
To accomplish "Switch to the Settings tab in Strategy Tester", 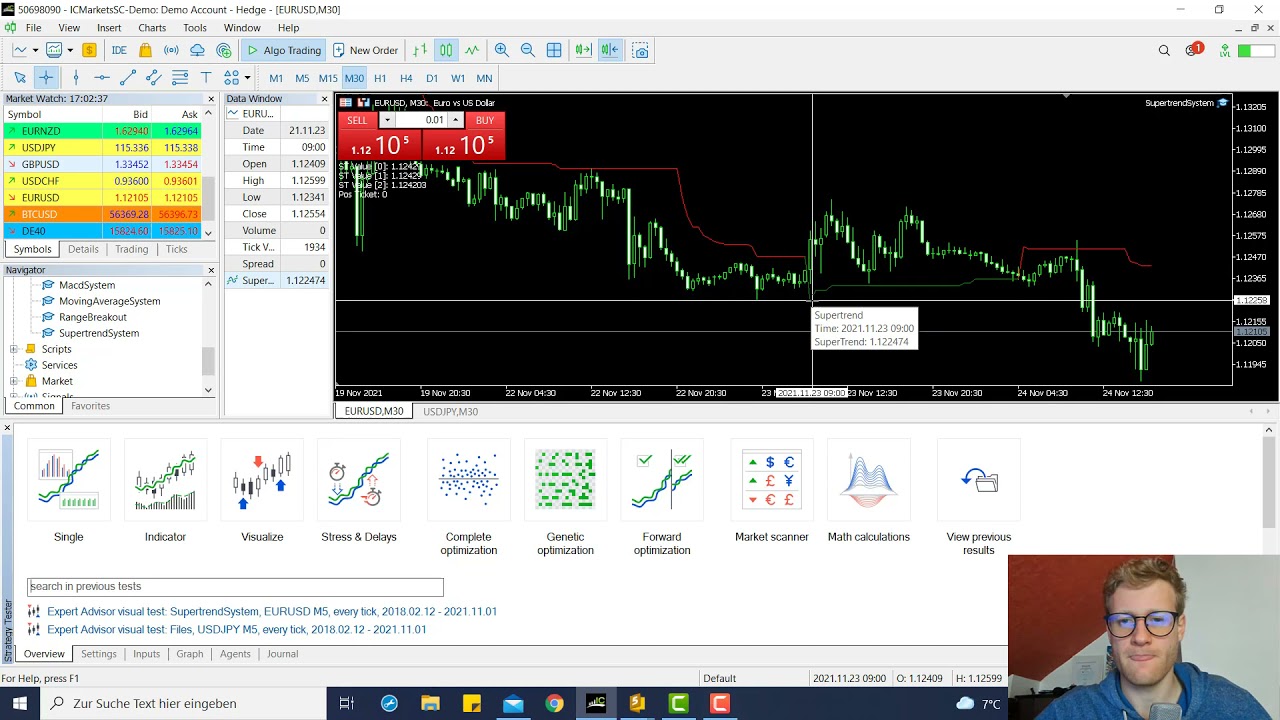I will (x=99, y=654).
